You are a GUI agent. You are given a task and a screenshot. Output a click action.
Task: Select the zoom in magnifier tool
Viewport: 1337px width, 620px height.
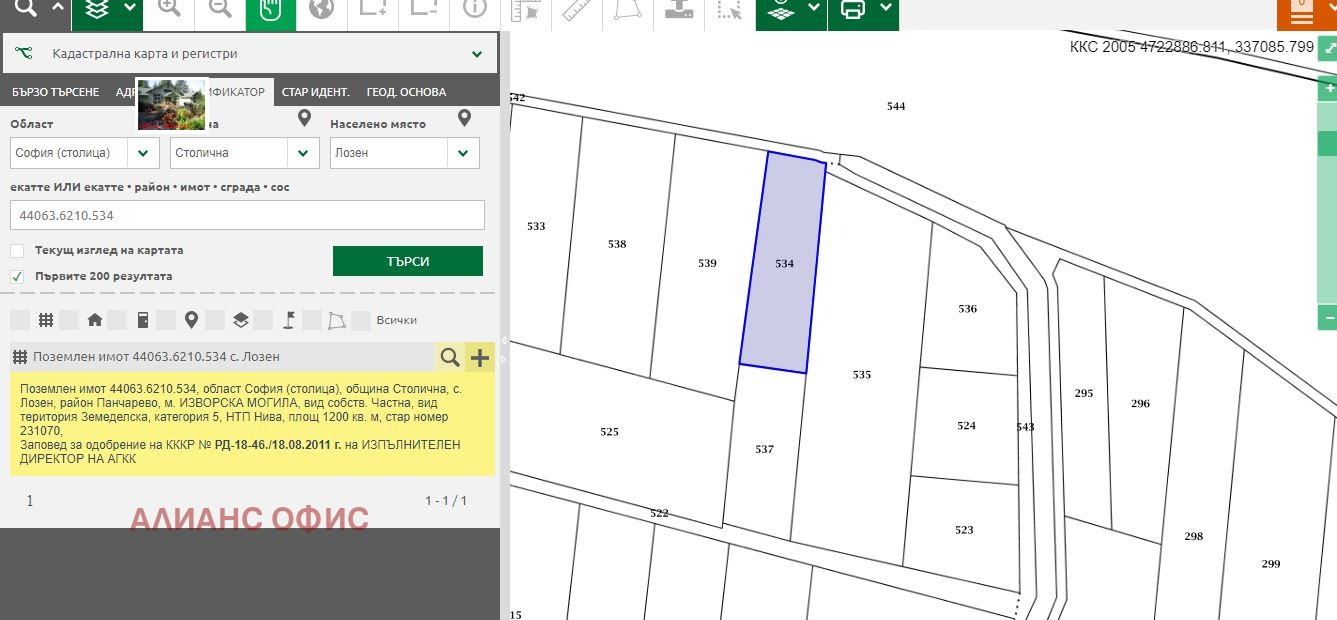[169, 10]
